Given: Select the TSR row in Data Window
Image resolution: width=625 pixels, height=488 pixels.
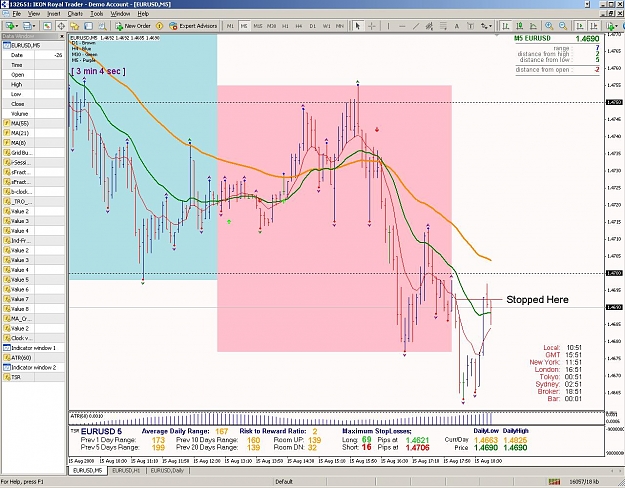Looking at the screenshot, I should click(33, 377).
